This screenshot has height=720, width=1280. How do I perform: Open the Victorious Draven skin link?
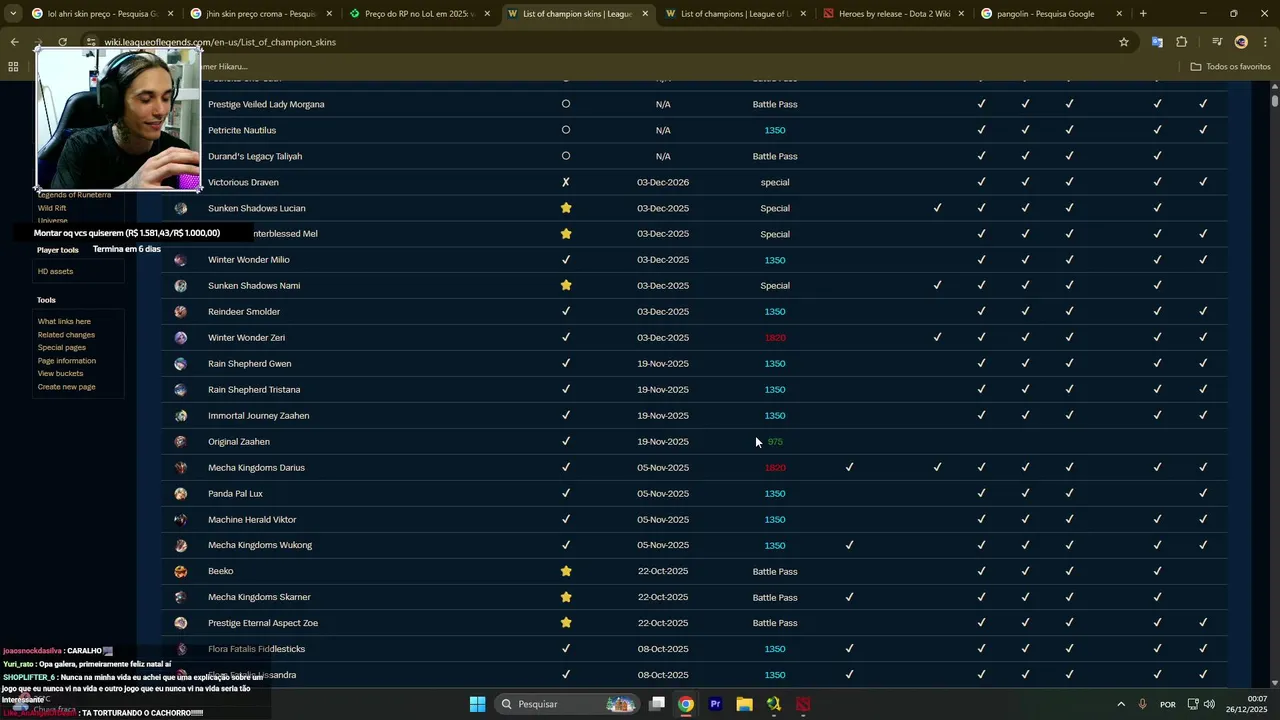[243, 182]
